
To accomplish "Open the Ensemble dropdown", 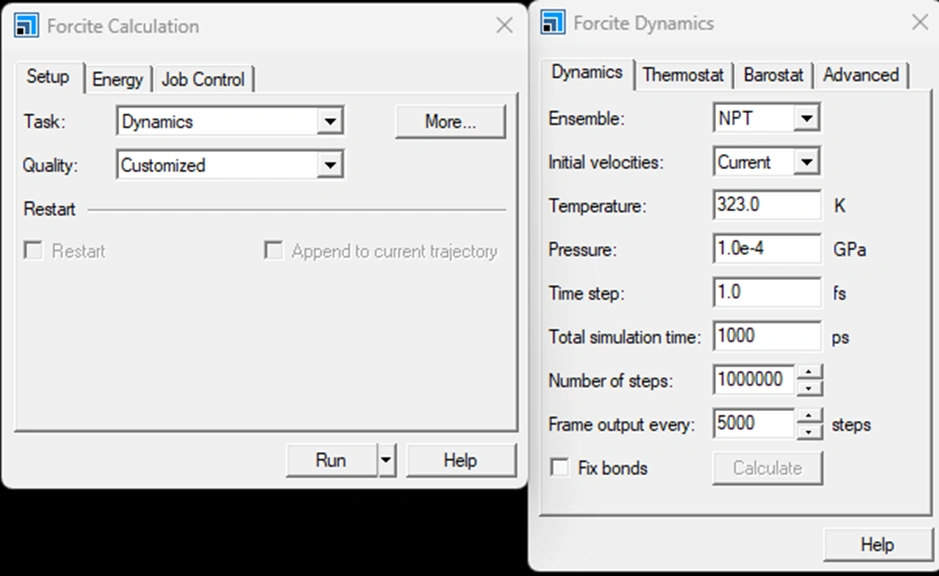I will click(806, 118).
